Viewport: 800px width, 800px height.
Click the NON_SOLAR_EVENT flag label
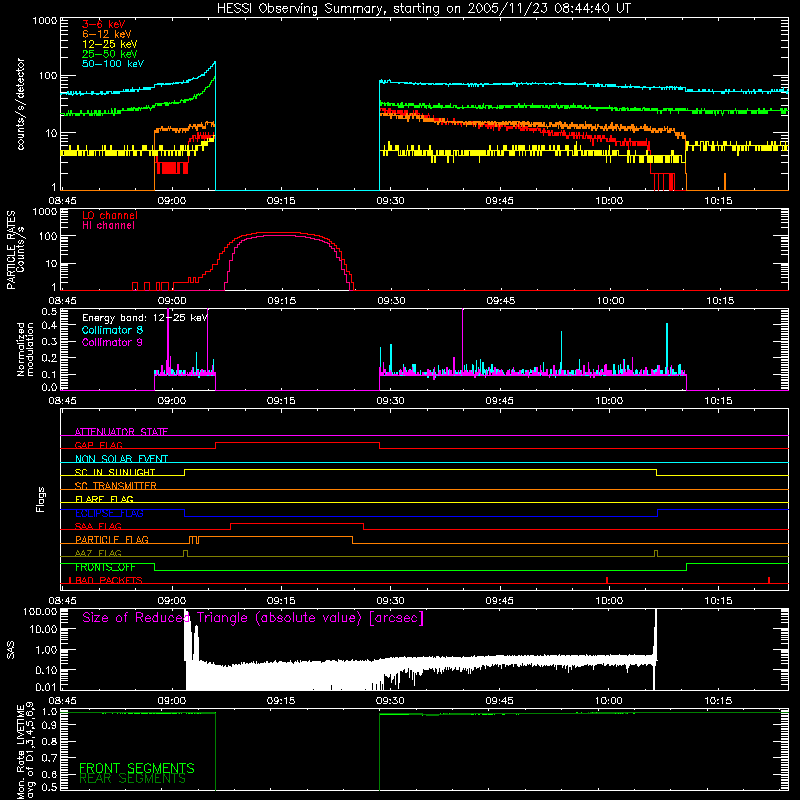coord(121,459)
